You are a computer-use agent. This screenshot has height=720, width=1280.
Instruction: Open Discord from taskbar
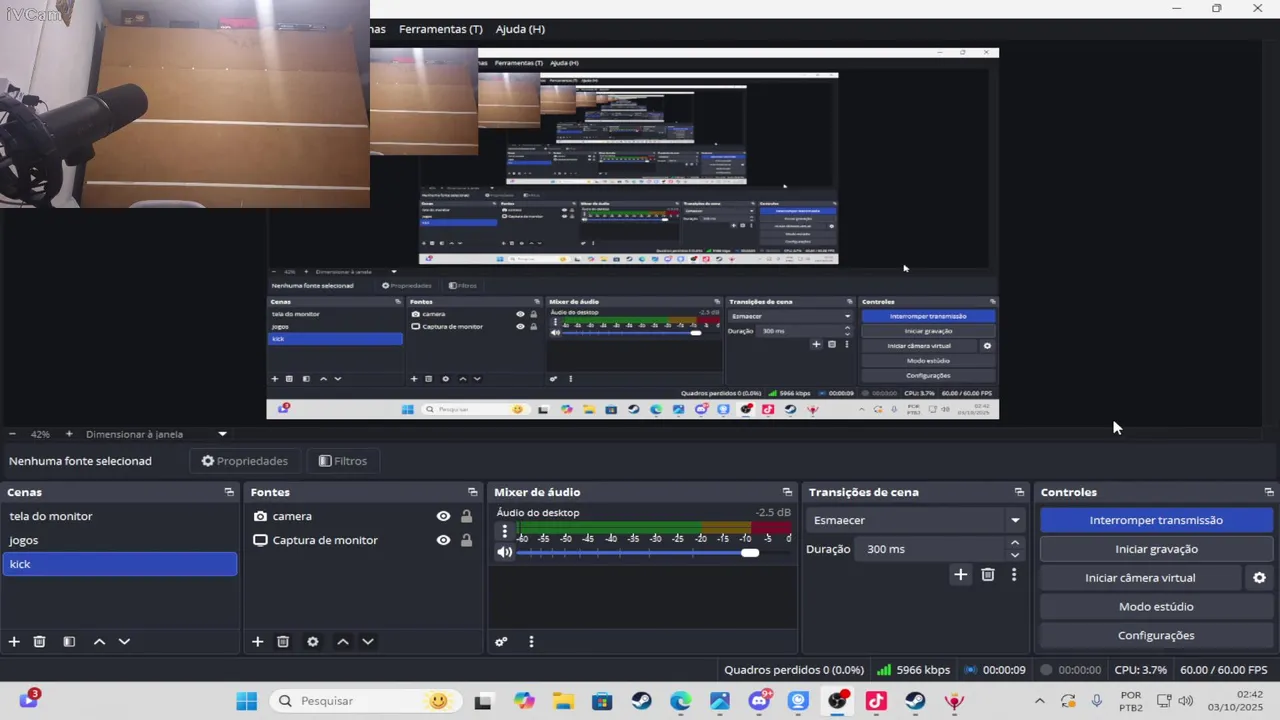click(x=759, y=701)
